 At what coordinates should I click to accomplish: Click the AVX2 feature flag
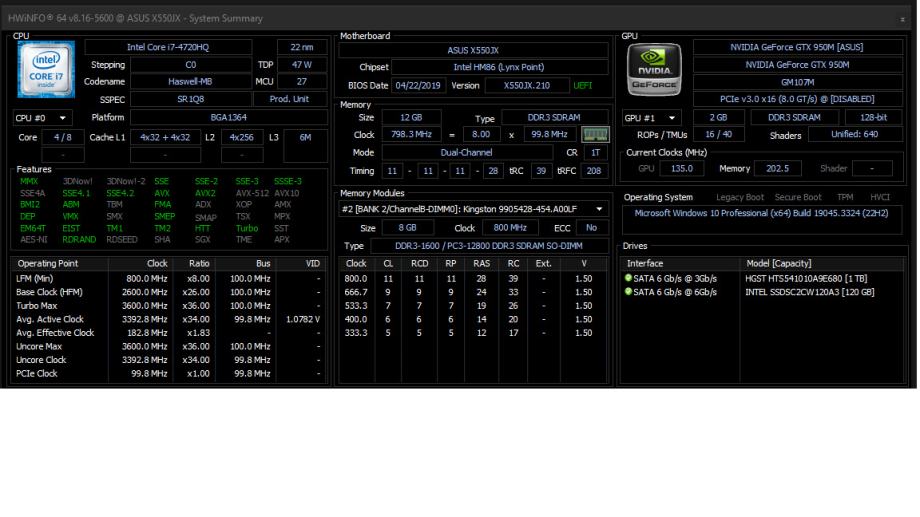205,193
